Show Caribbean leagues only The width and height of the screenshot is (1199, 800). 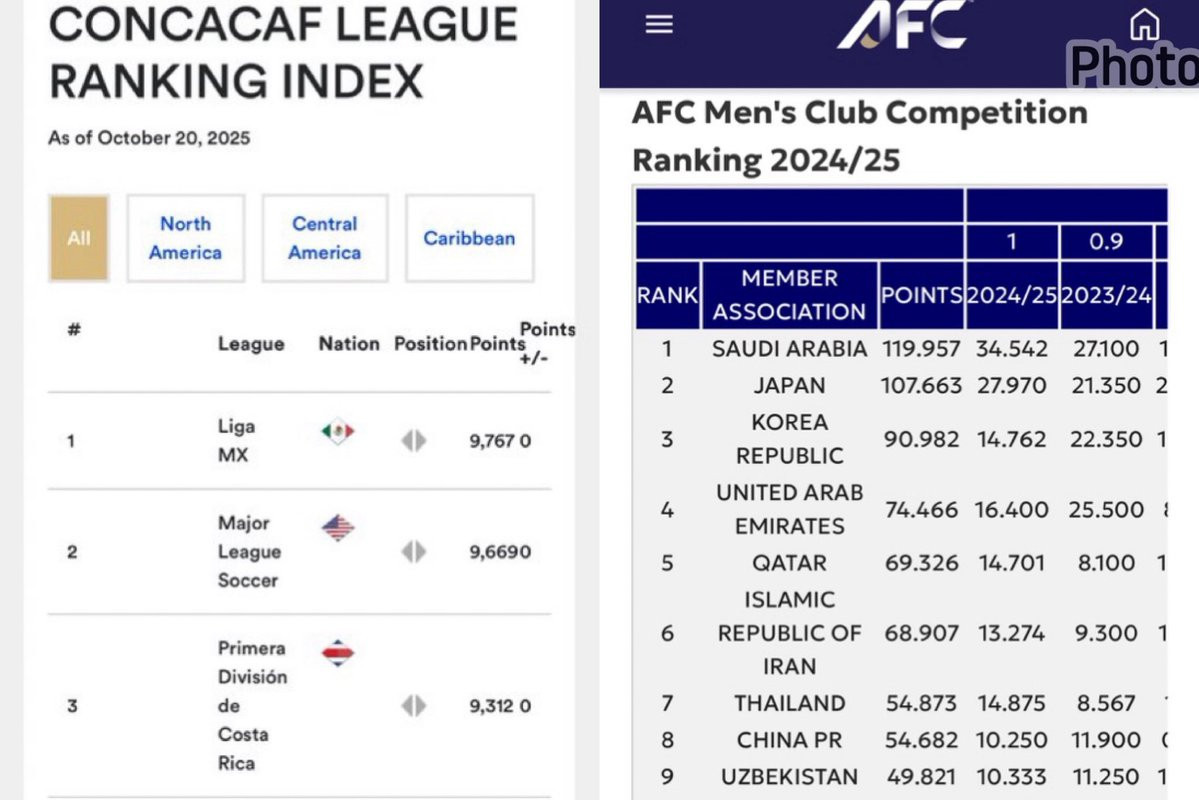[x=470, y=238]
